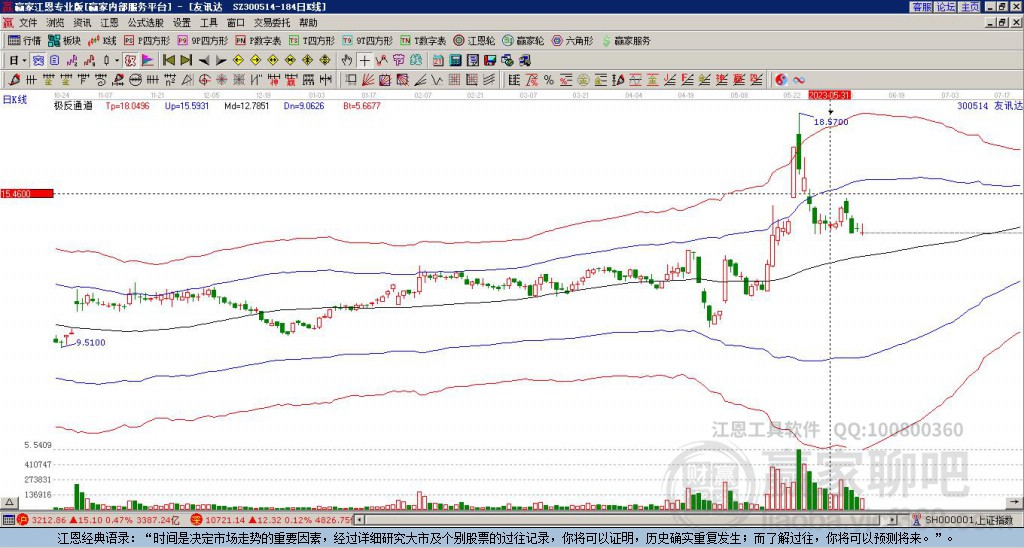
Task: Open the 赢家轮 wheel tool
Action: coord(523,40)
